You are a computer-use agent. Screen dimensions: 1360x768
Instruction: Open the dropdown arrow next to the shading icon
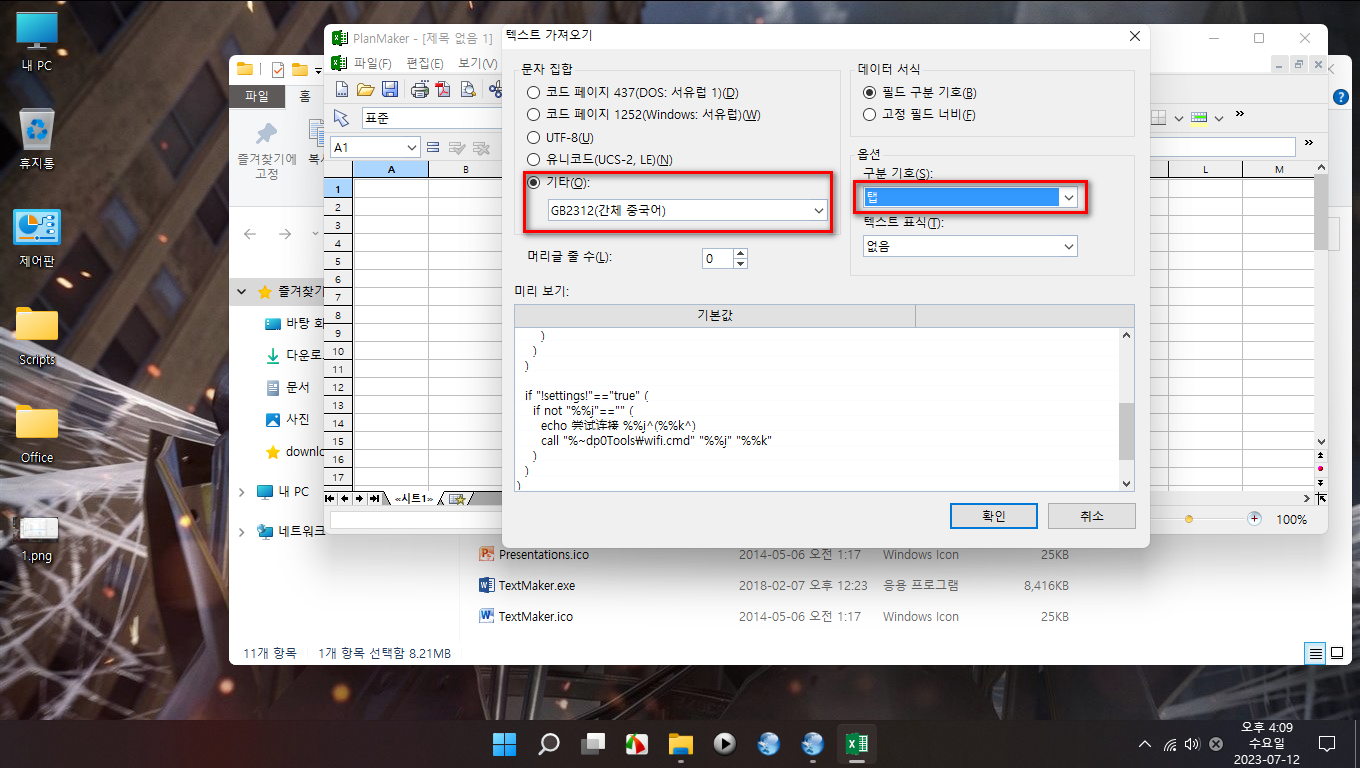click(x=1218, y=118)
